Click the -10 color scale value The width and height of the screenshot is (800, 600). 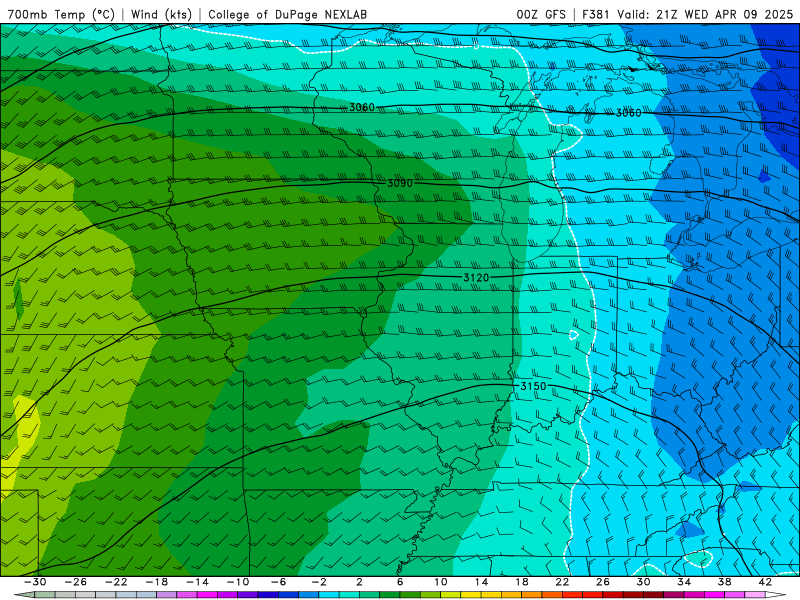click(238, 582)
